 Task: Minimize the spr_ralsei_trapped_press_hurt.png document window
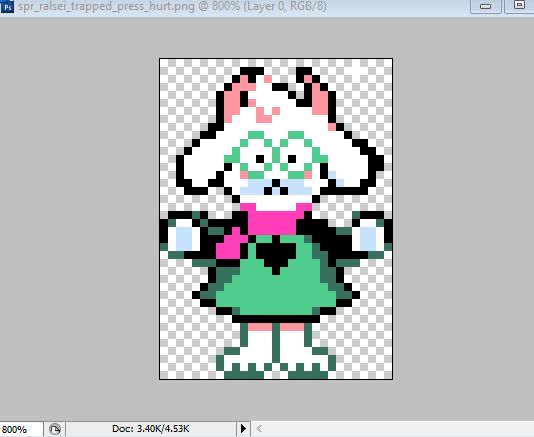click(485, 6)
